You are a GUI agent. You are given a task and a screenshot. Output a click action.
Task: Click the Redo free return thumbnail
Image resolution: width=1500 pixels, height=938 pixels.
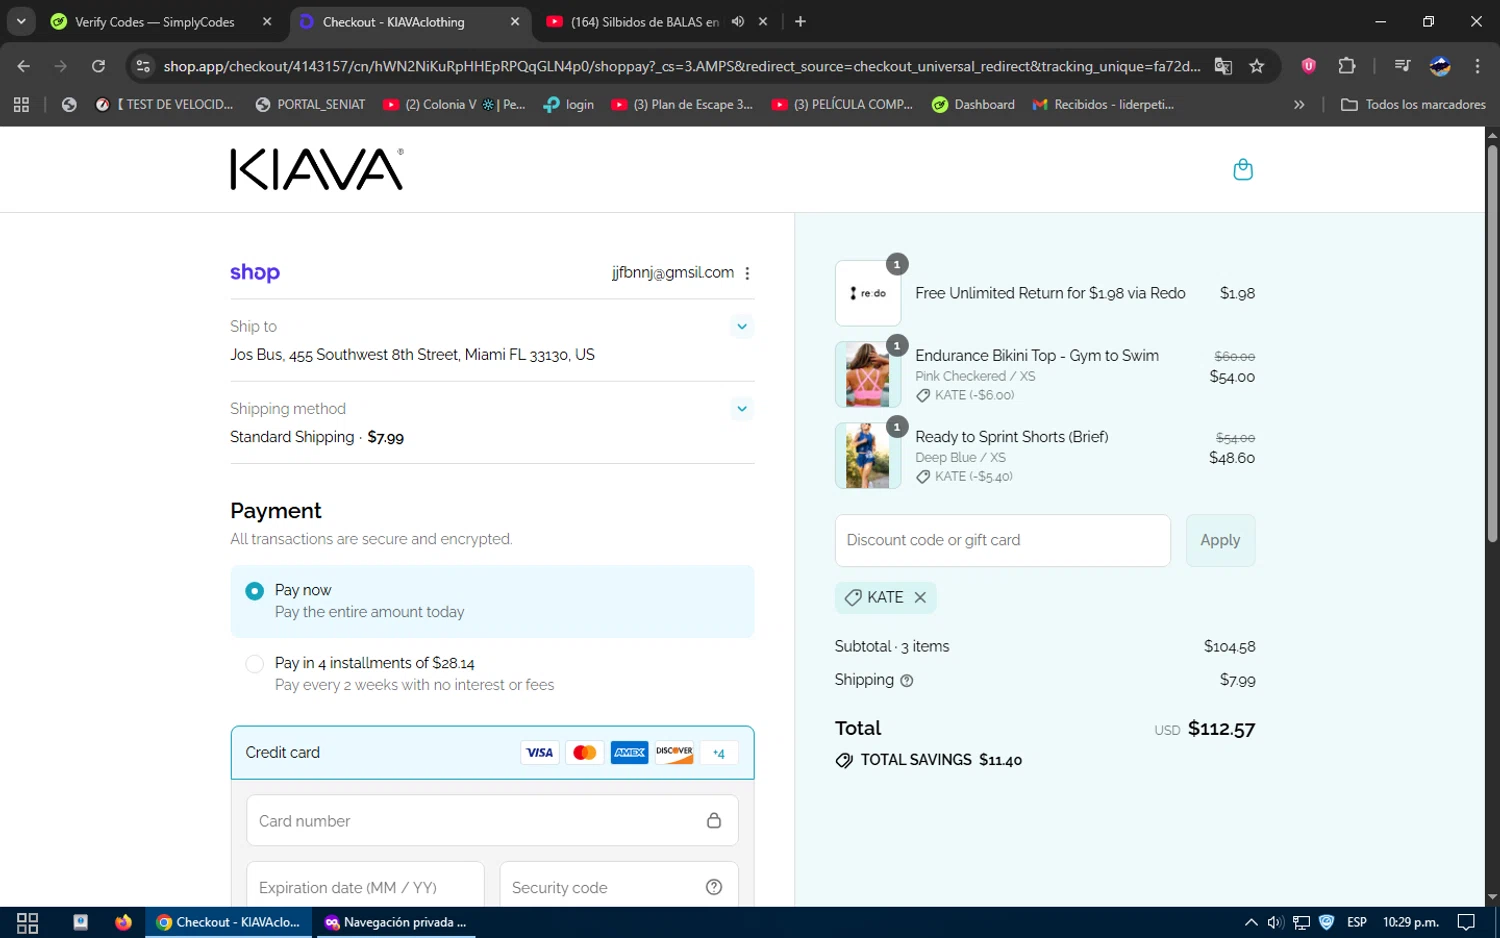click(867, 293)
